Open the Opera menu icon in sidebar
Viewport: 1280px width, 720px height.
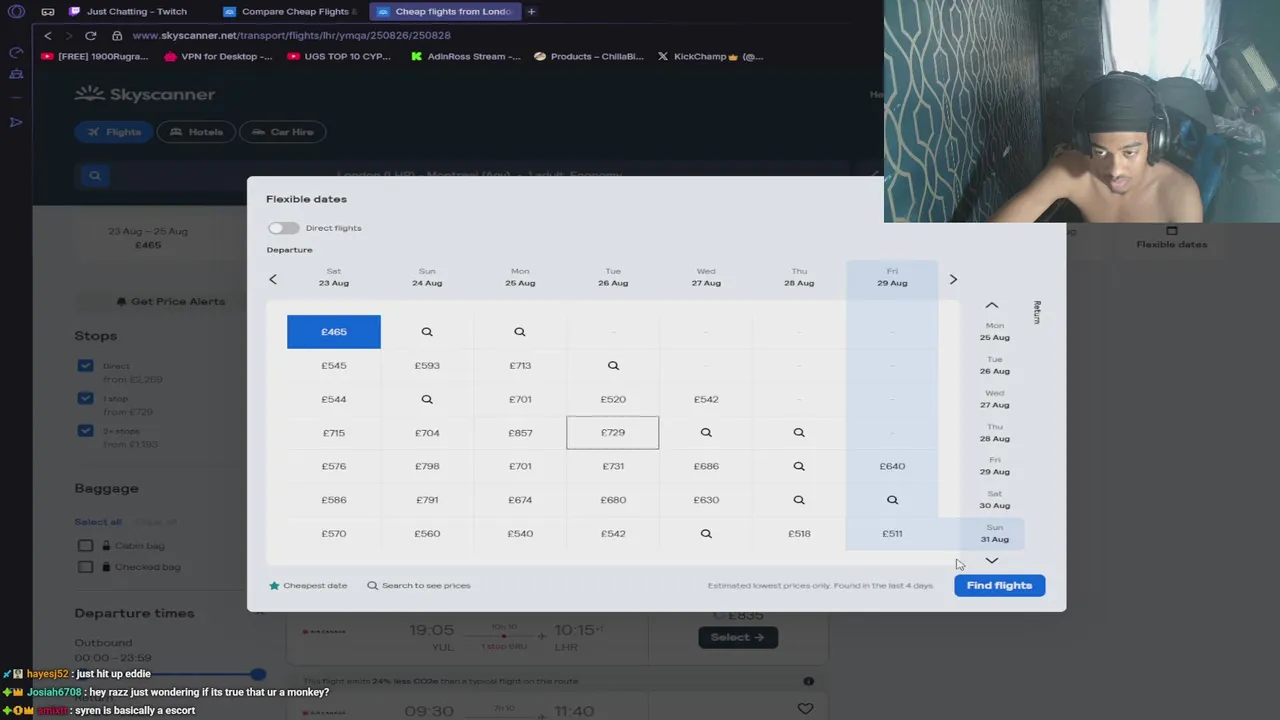[x=16, y=12]
